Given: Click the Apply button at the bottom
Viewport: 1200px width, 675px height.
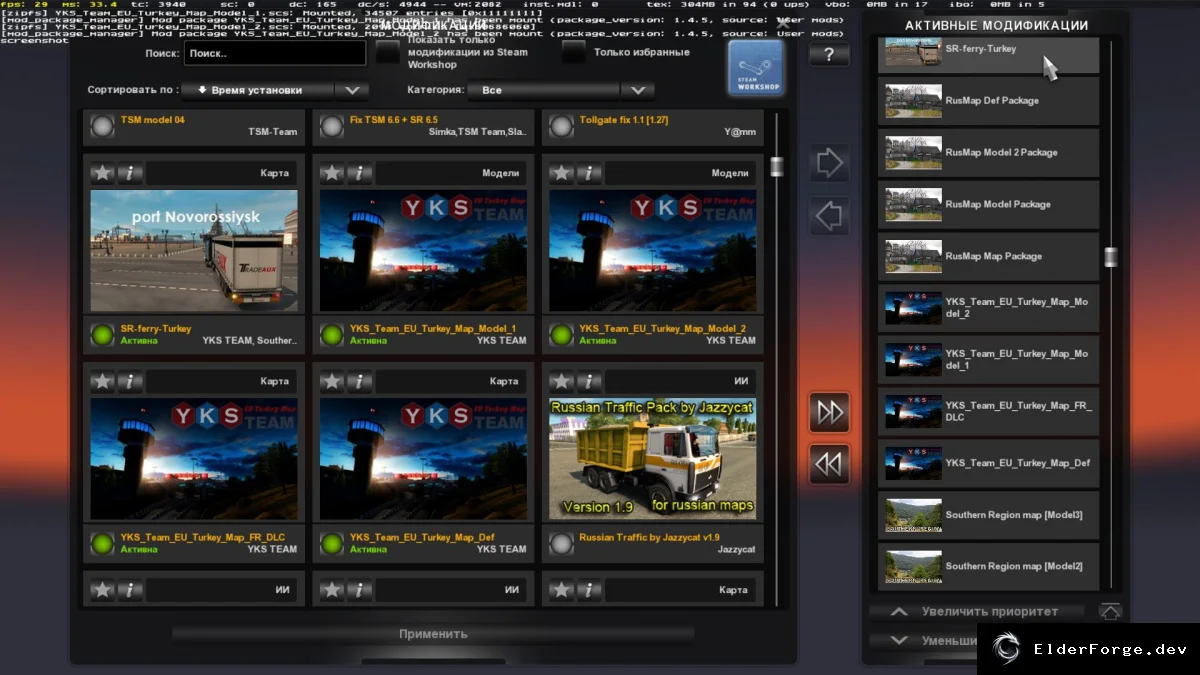Looking at the screenshot, I should pyautogui.click(x=433, y=634).
